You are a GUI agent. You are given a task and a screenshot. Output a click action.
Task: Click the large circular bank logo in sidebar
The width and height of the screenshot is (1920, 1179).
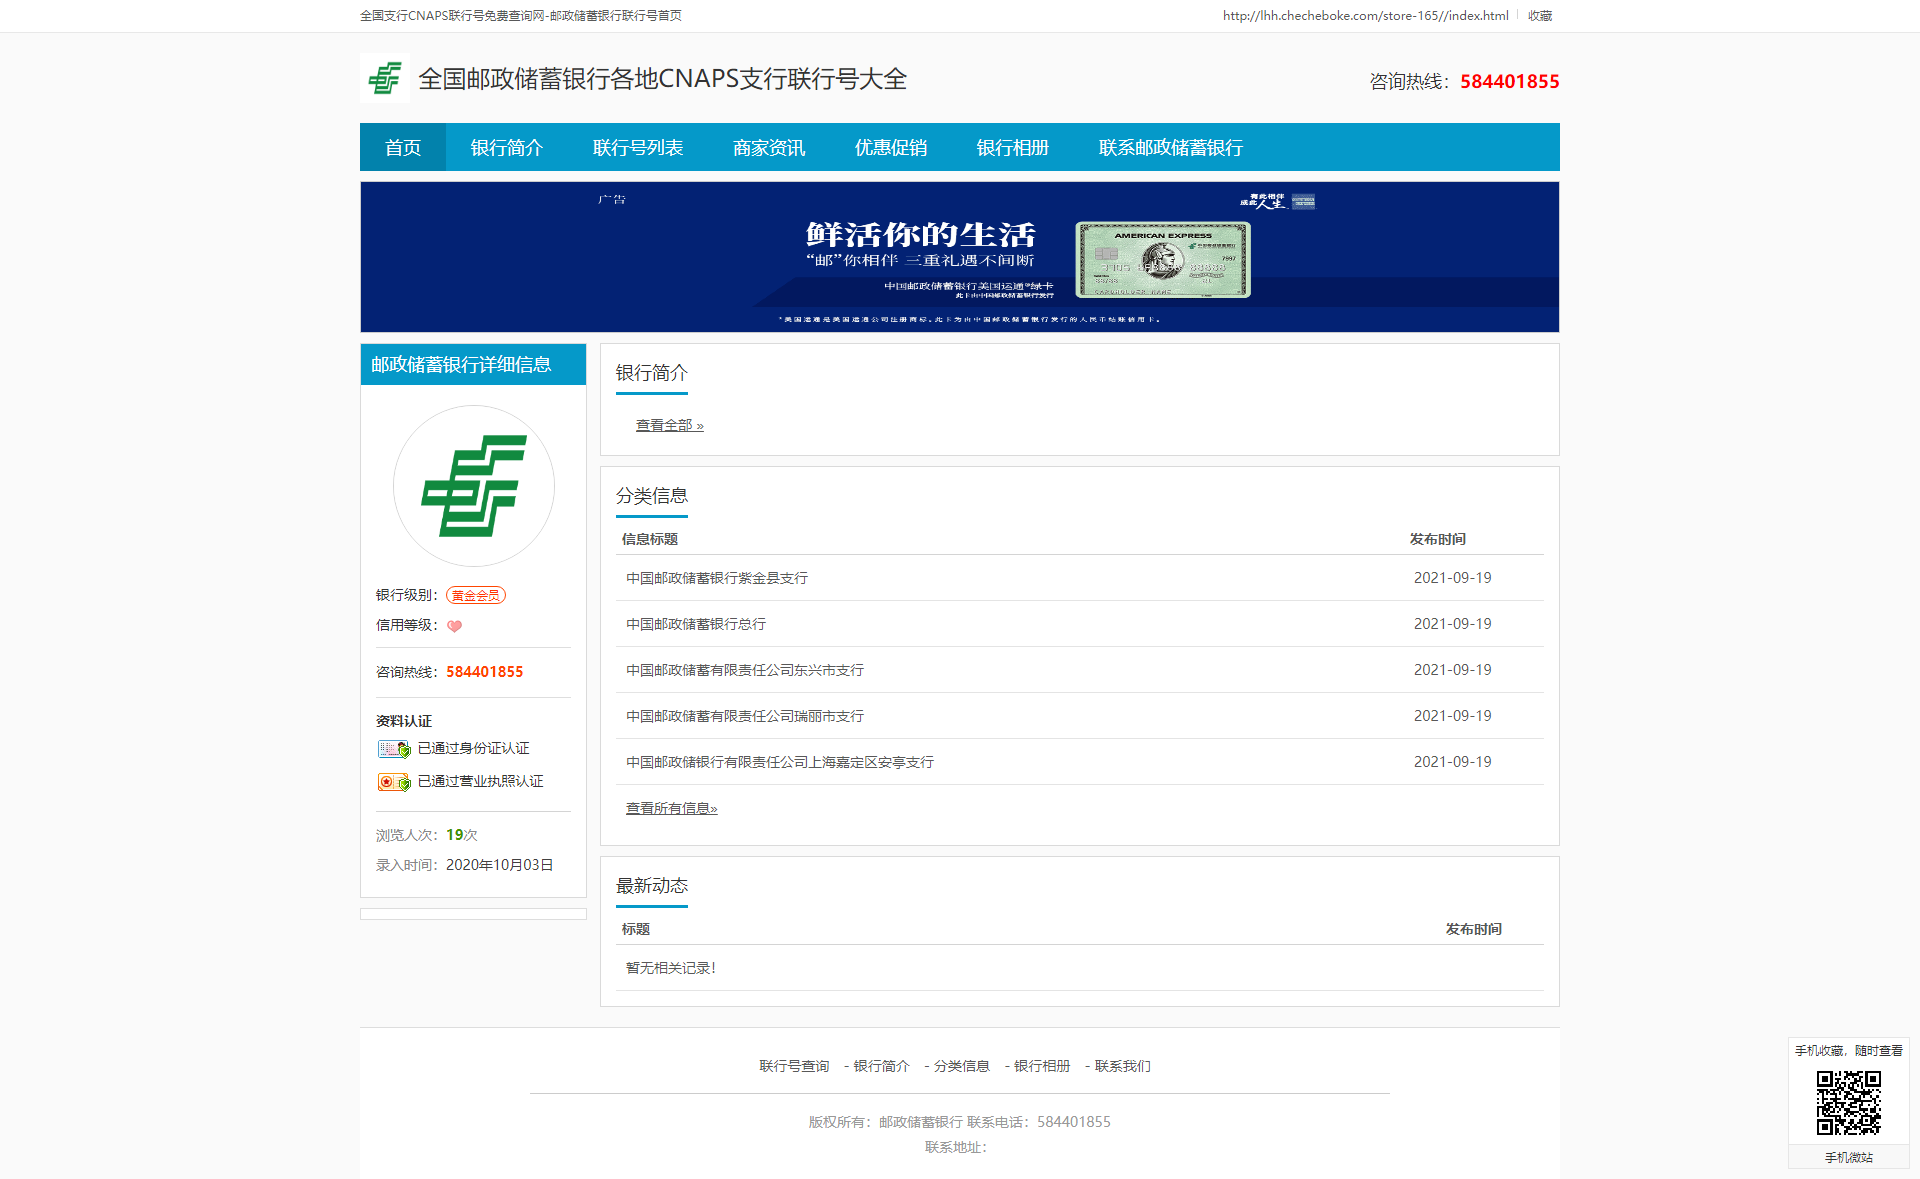474,486
